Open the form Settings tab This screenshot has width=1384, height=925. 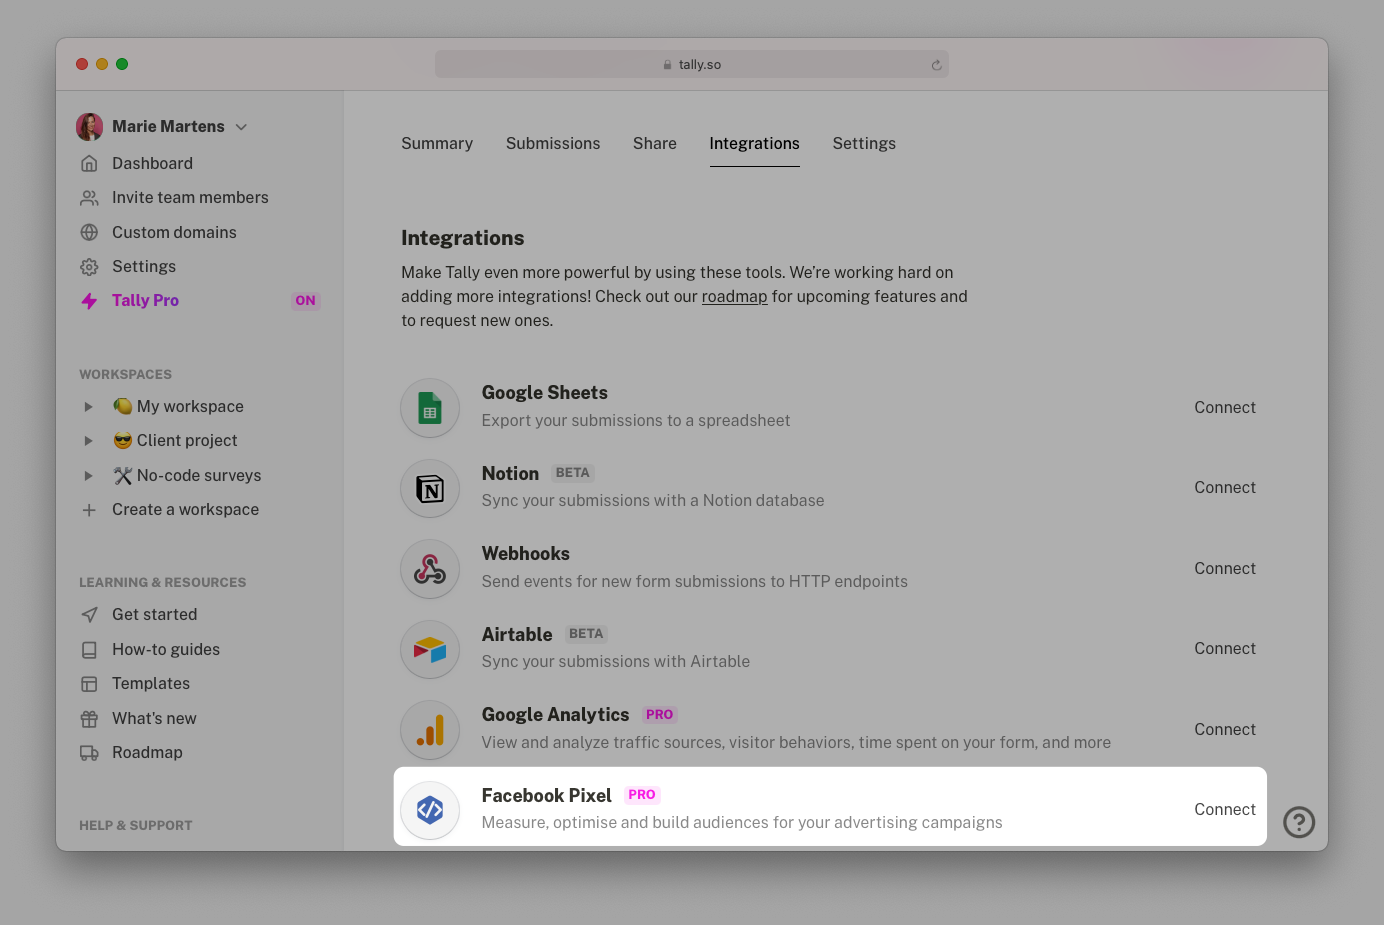(864, 144)
